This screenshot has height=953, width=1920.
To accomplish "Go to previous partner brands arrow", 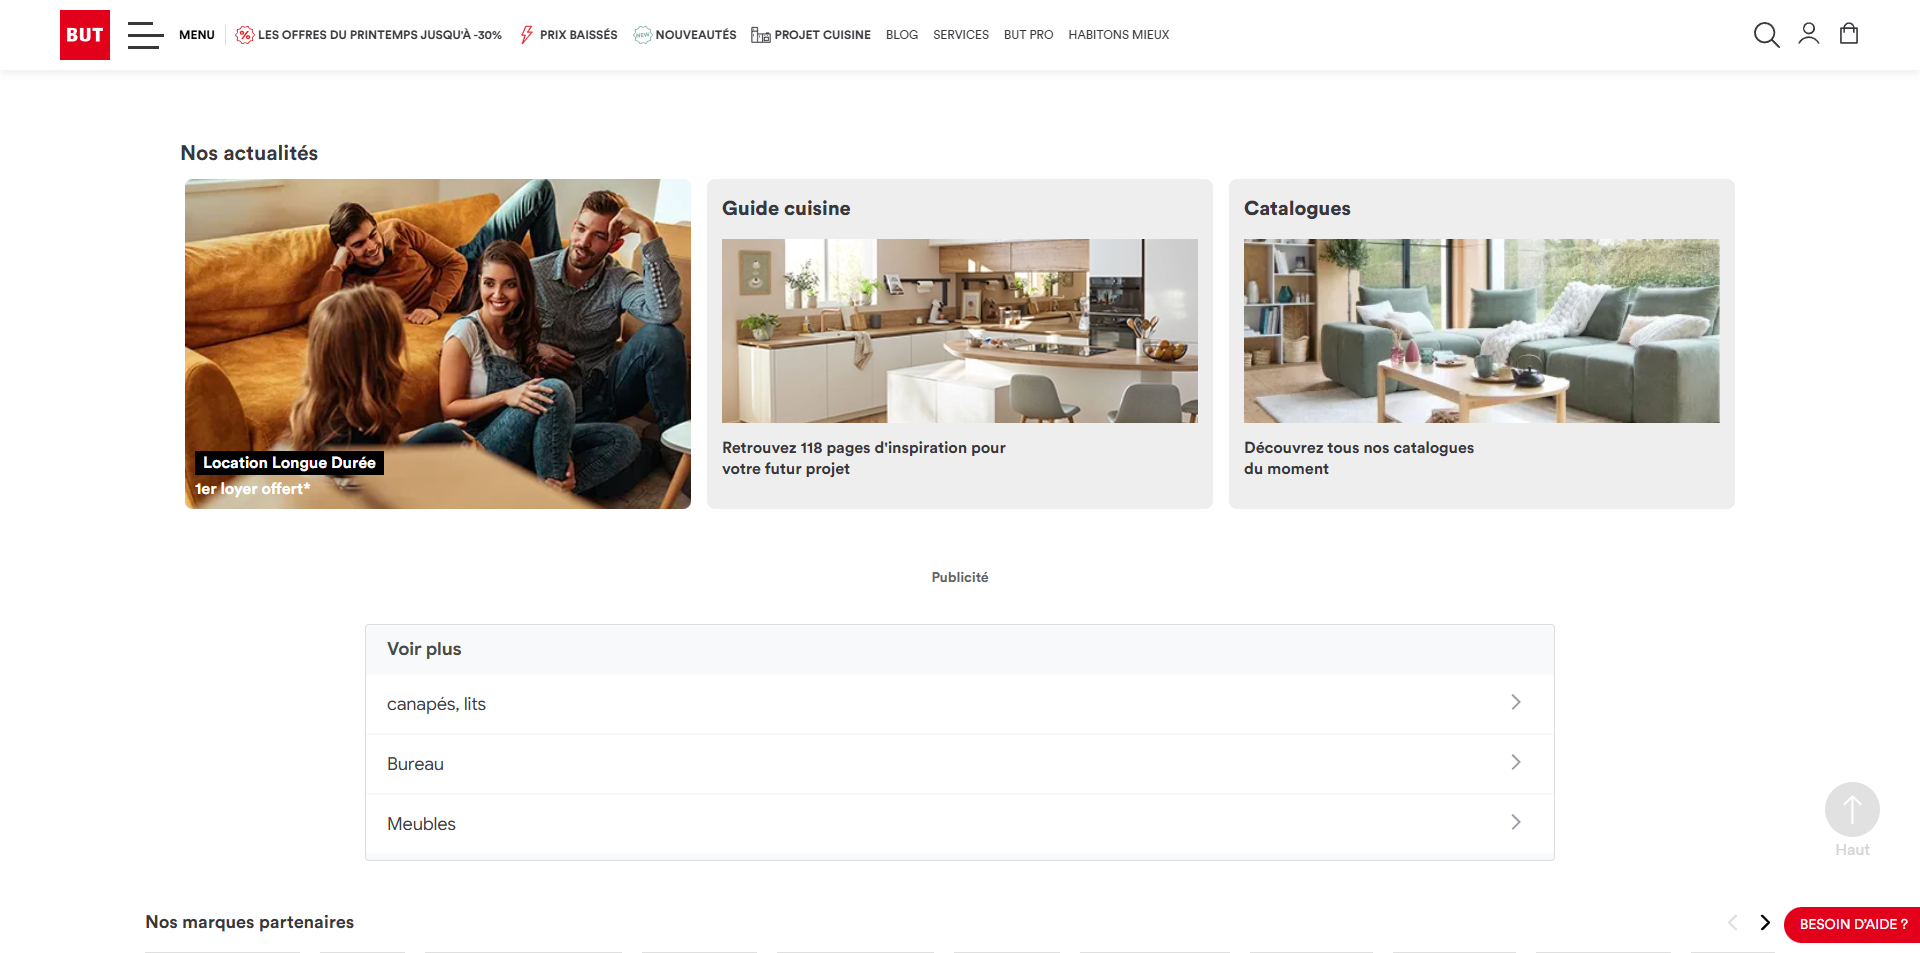I will (x=1733, y=922).
